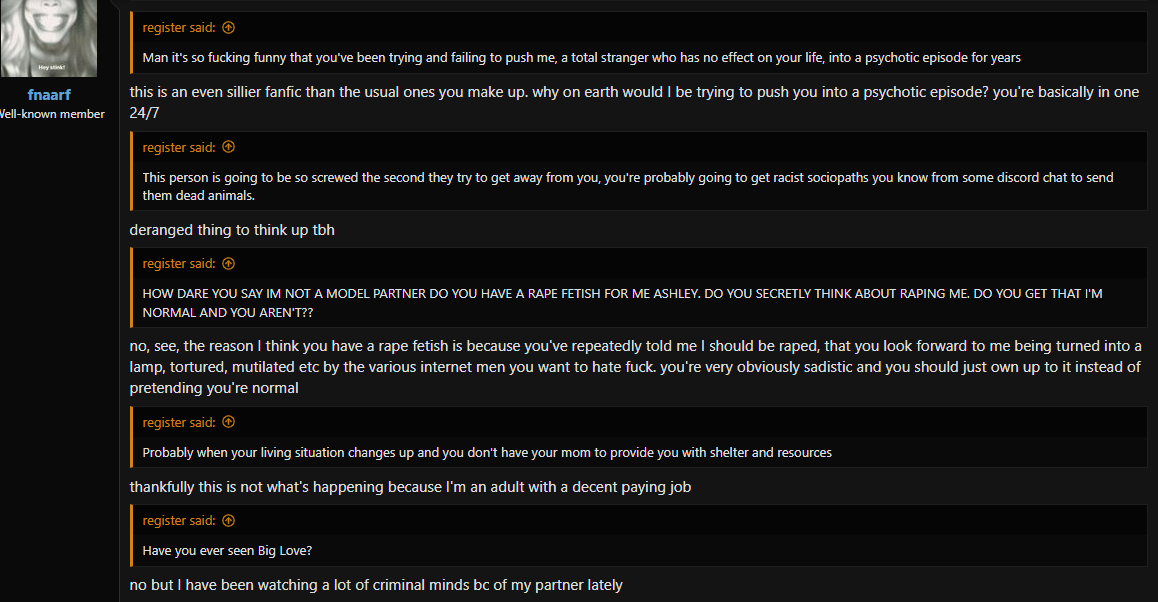Follow 'register said:' link above the all-caps quote
This screenshot has height=602, width=1158.
[179, 264]
